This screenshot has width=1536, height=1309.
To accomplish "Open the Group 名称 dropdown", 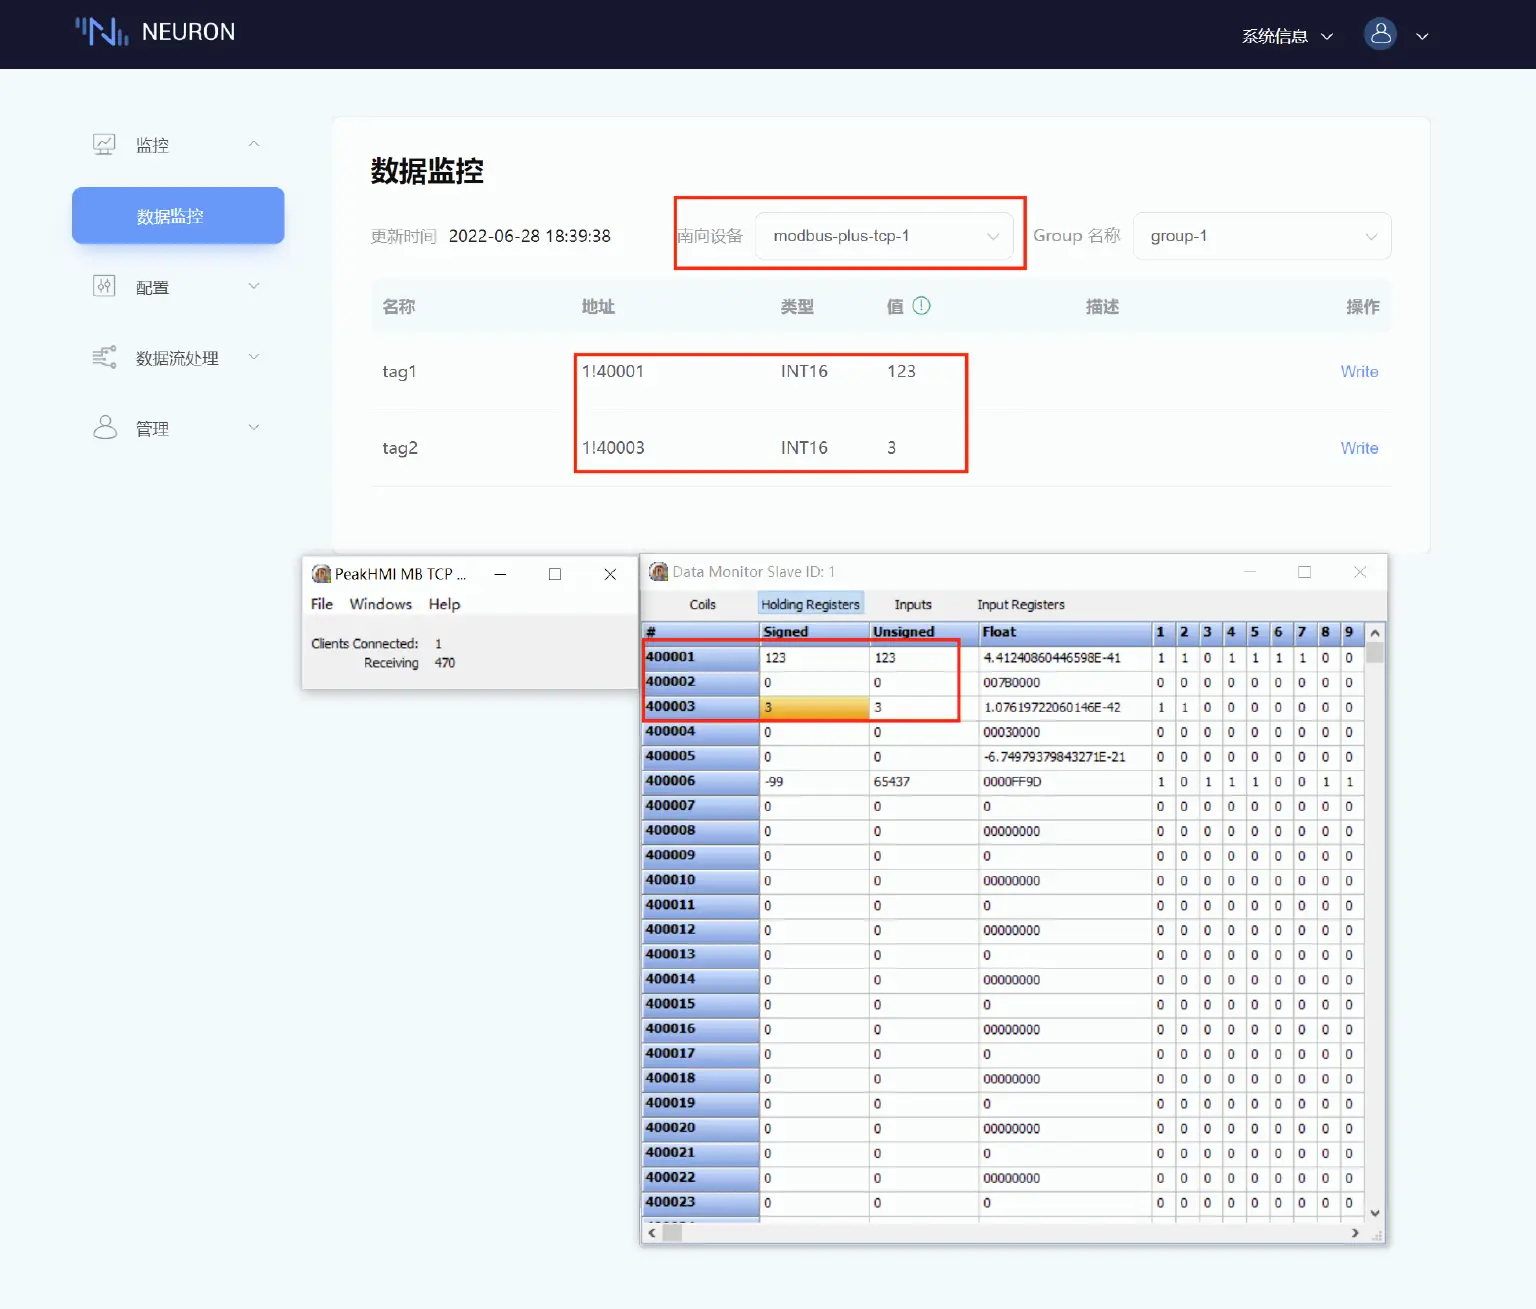I will [x=1261, y=236].
